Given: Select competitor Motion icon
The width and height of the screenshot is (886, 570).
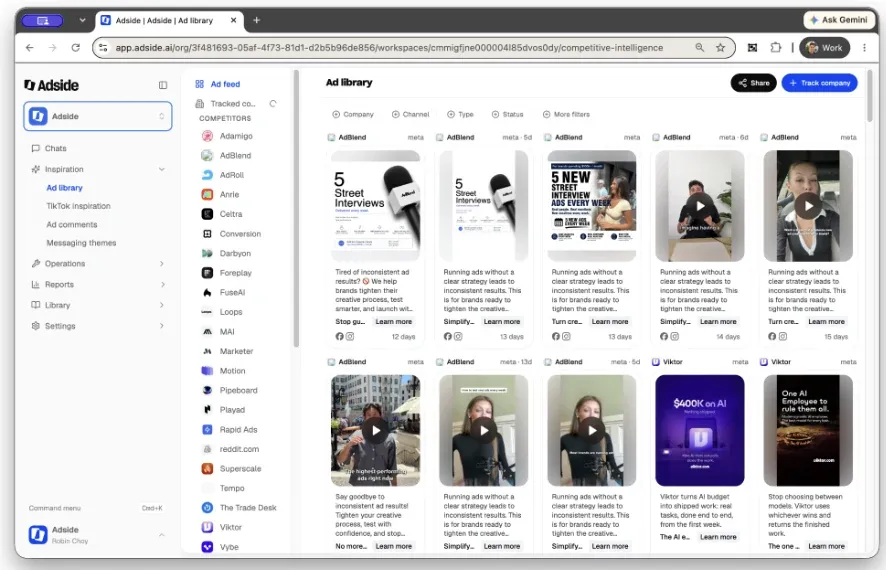Looking at the screenshot, I should pos(207,371).
